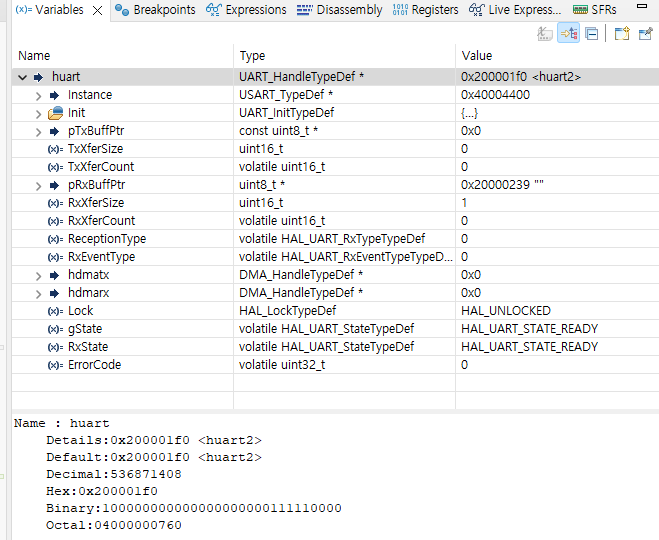Select the huart variable row
659x540 pixels.
[x=335, y=77]
